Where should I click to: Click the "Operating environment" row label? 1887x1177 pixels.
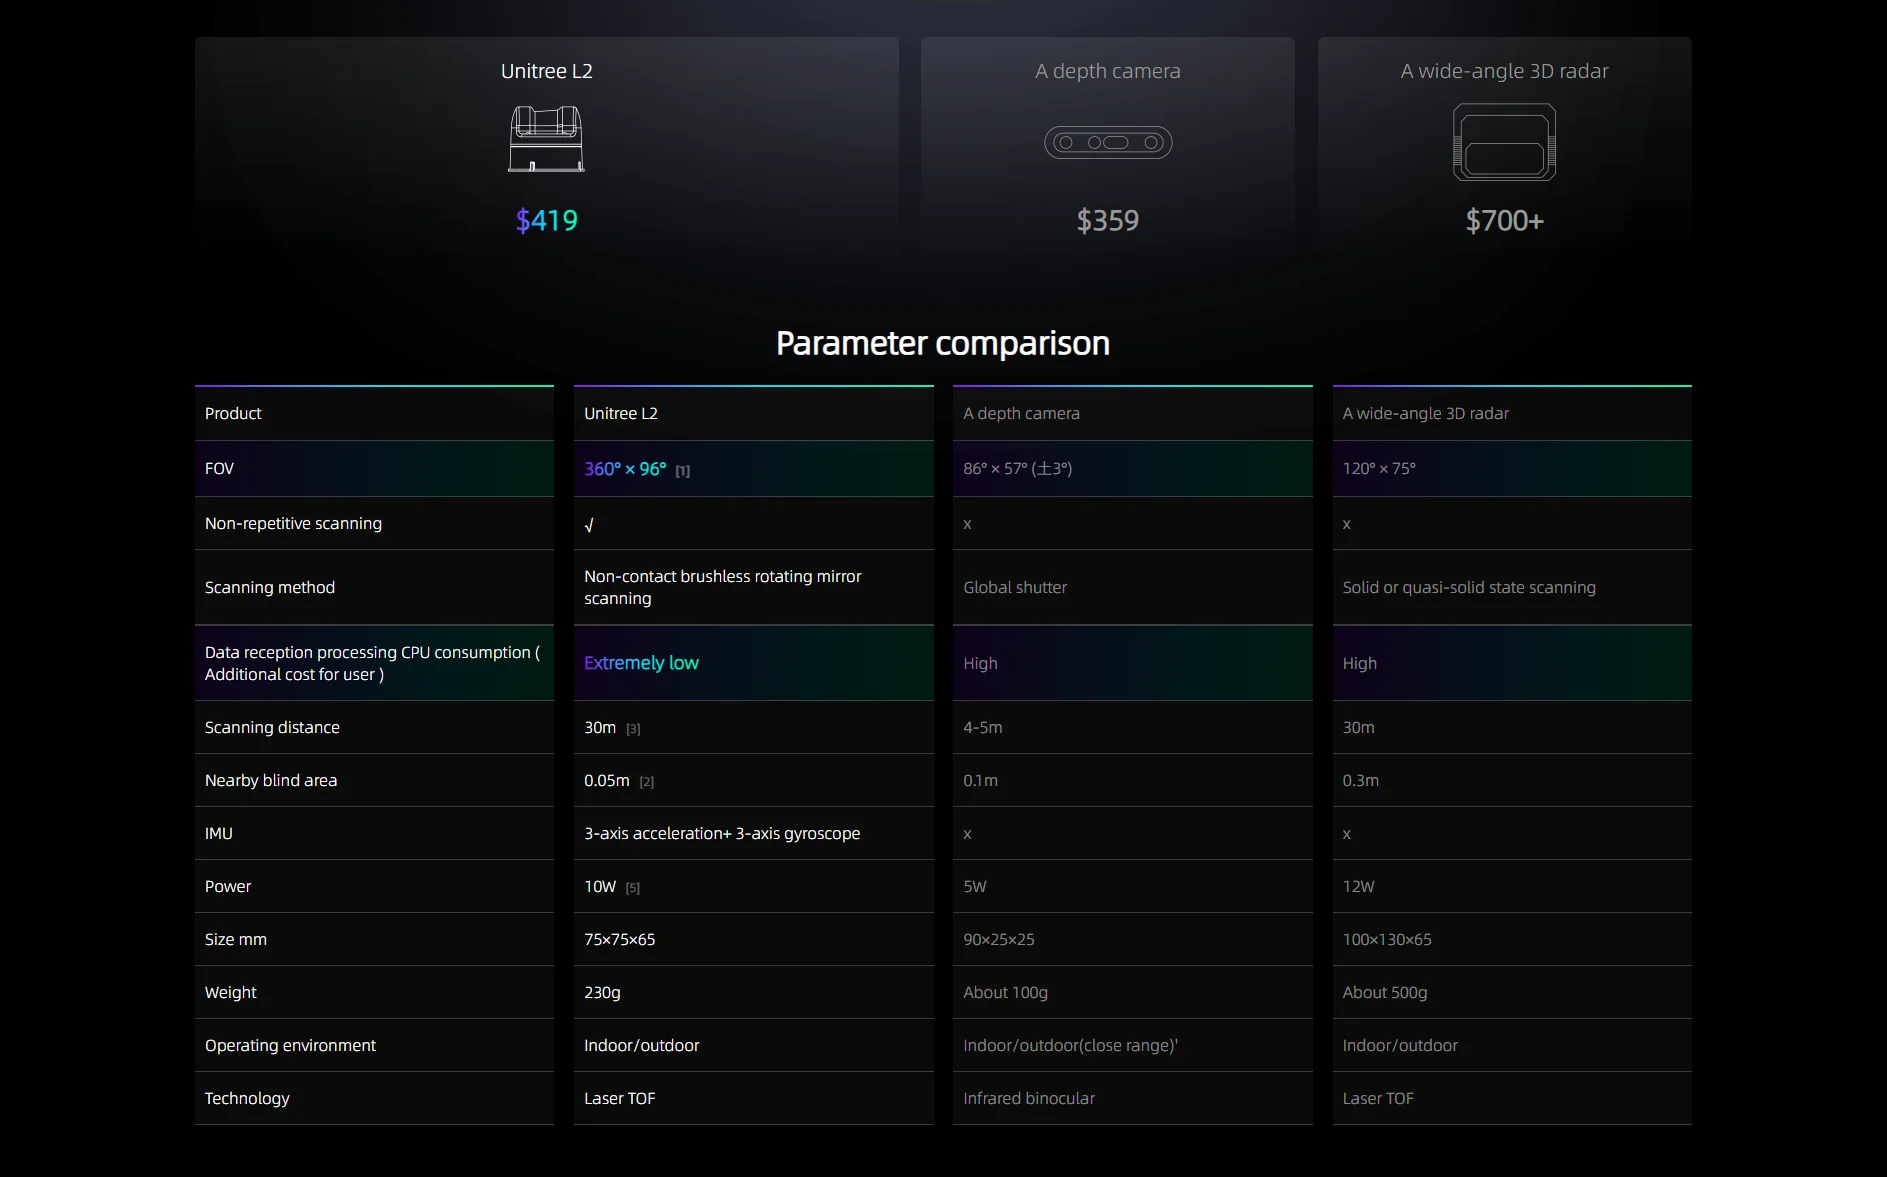click(290, 1045)
